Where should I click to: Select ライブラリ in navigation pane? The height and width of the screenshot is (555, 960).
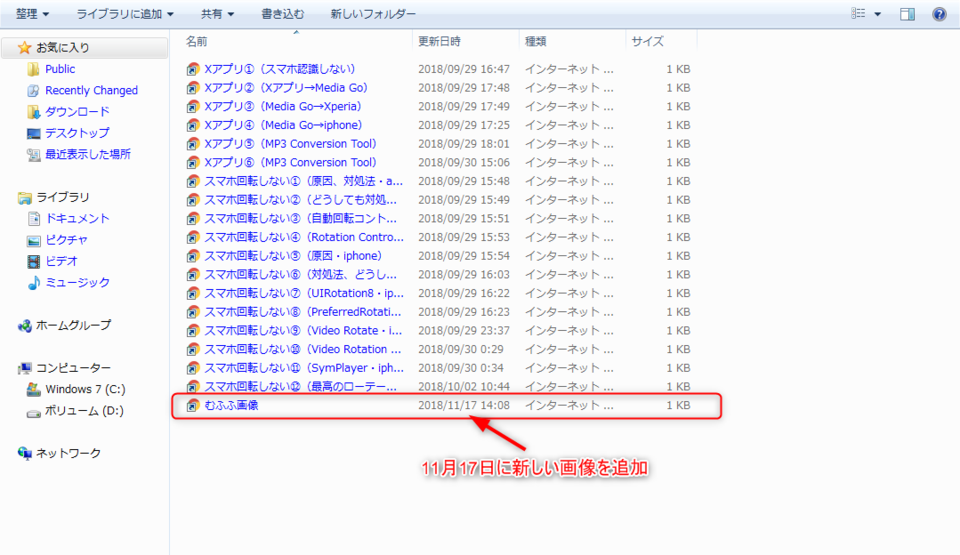[62, 197]
